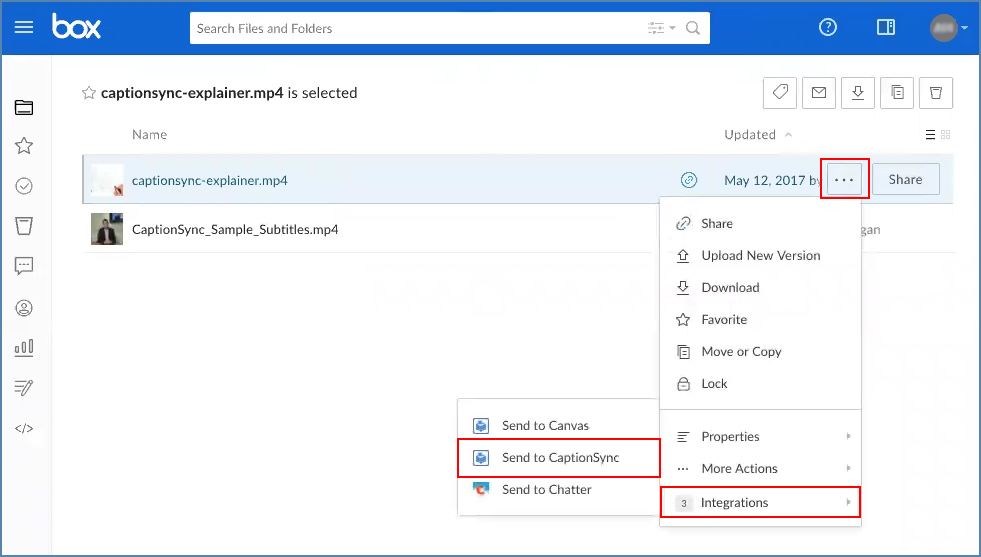Click the Search Files and Folders field

[x=415, y=28]
